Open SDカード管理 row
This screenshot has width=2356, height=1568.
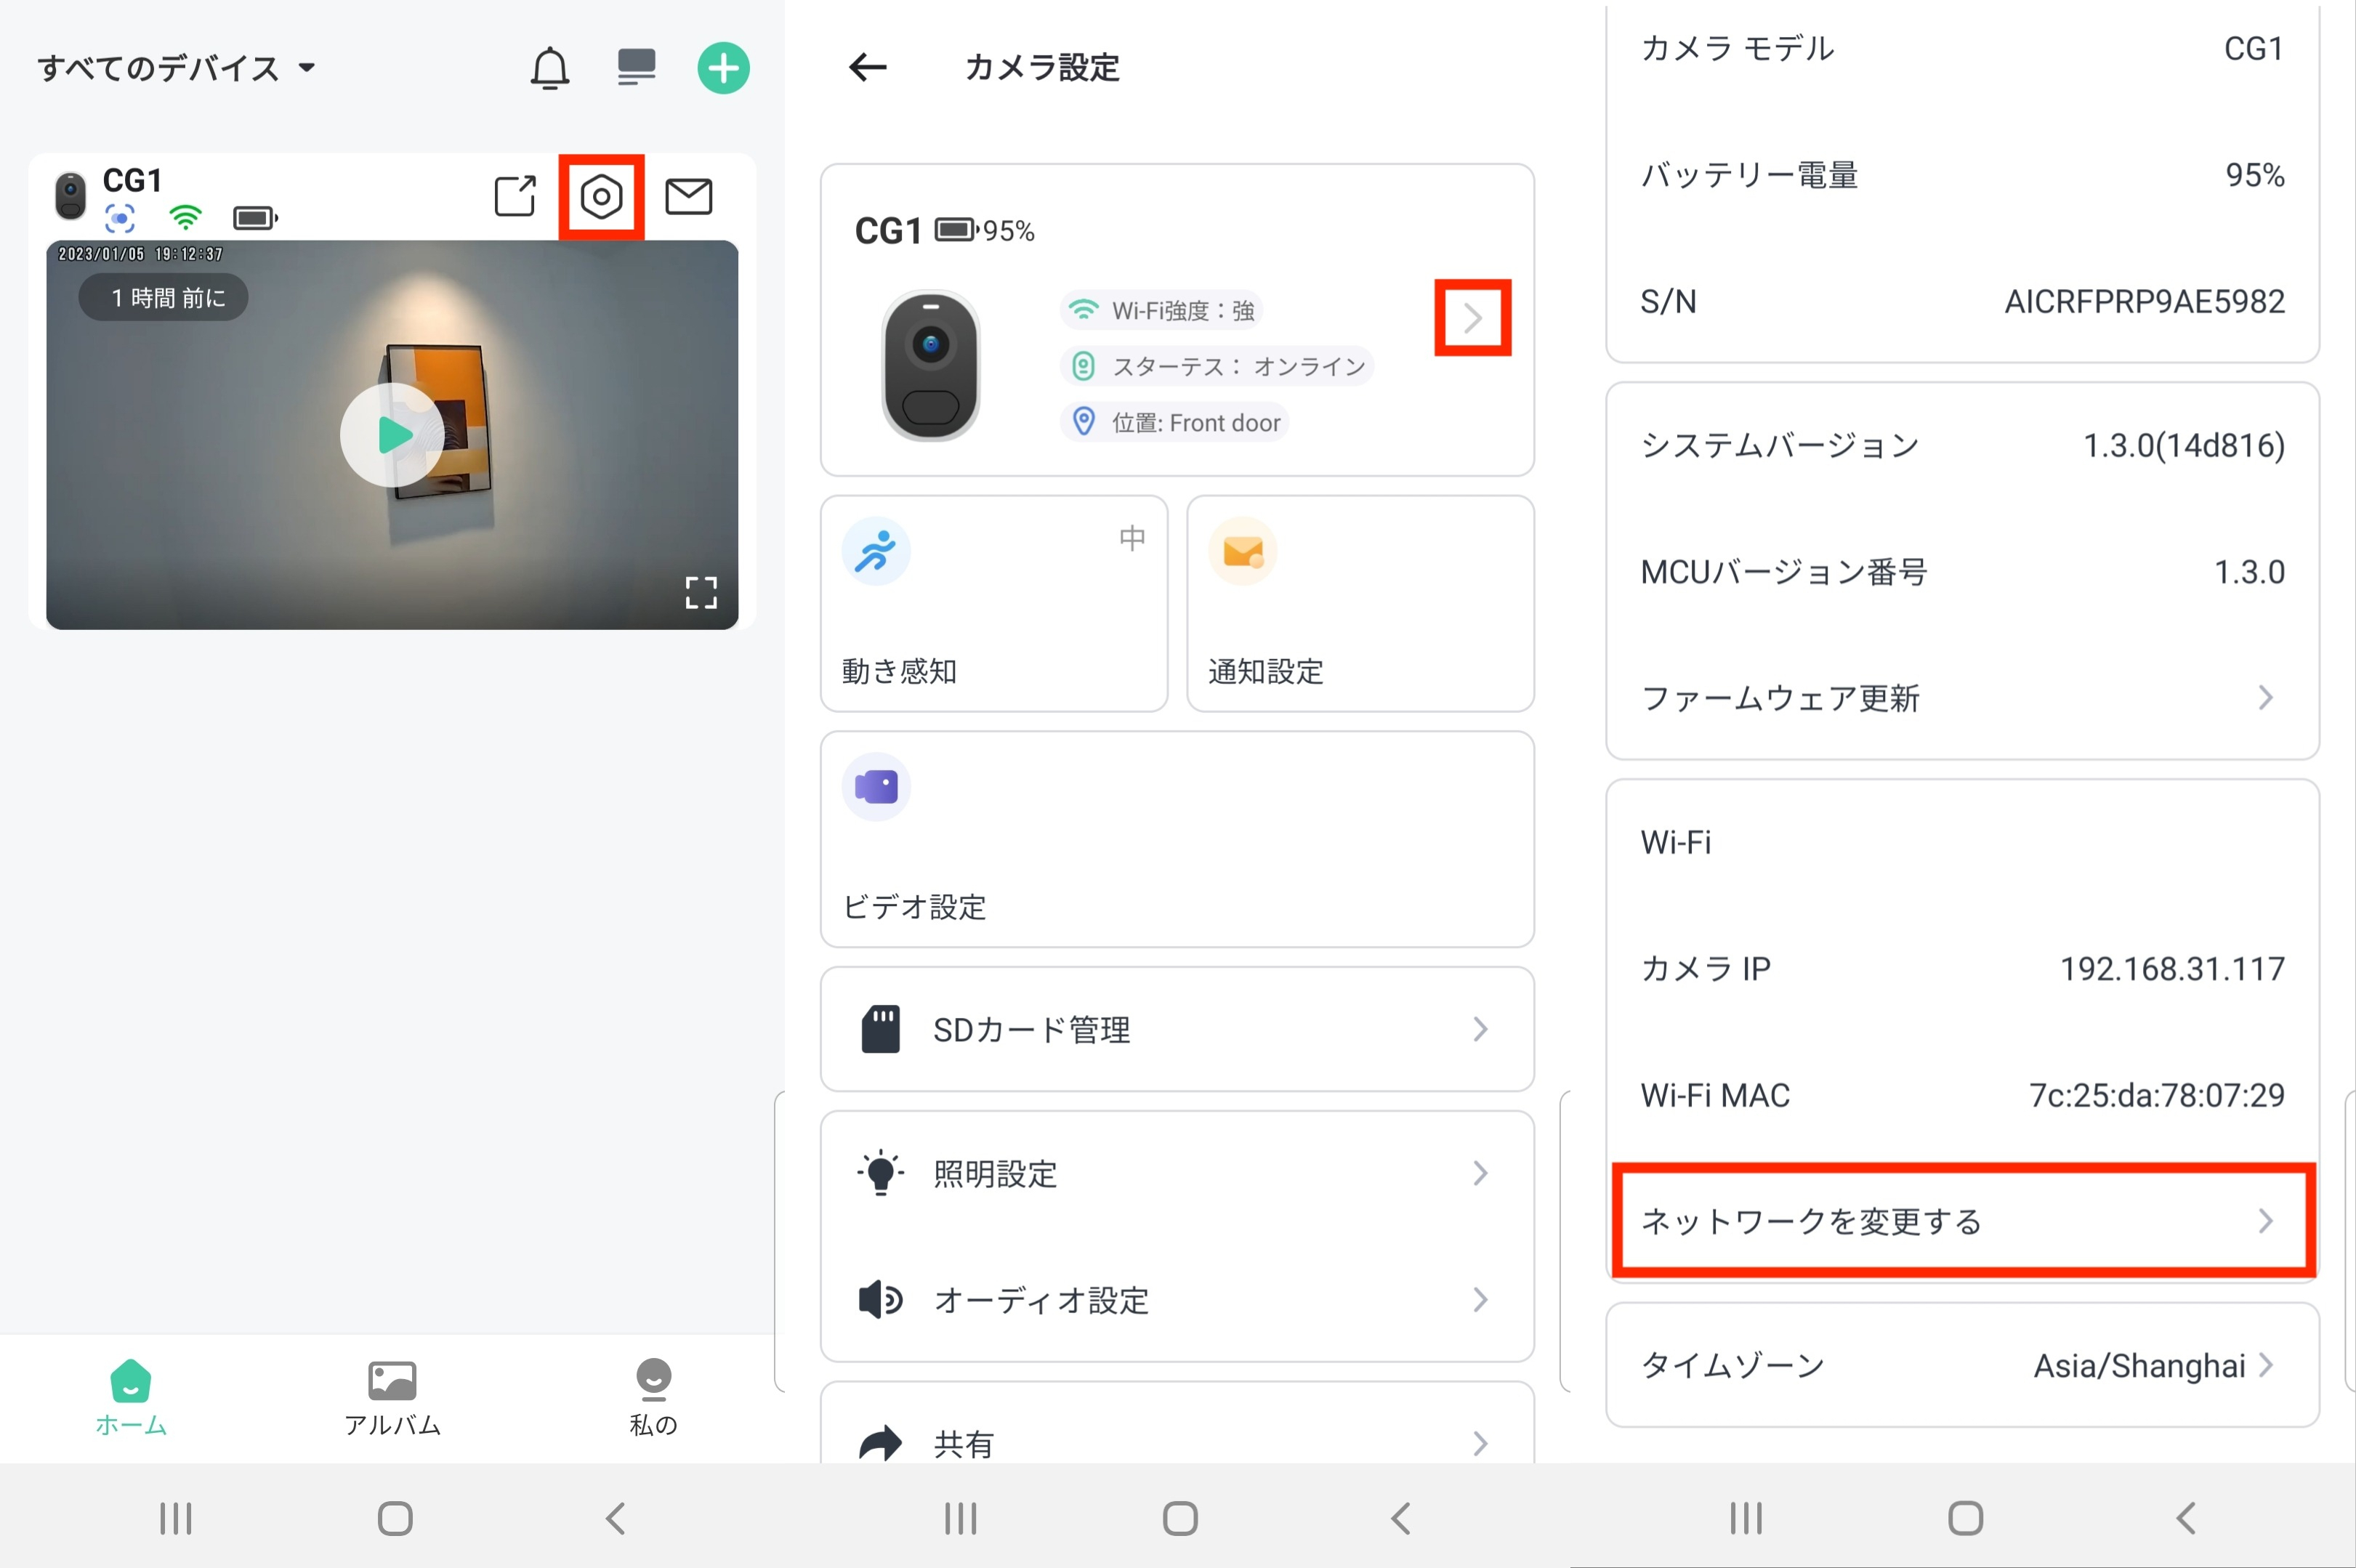pos(1177,1029)
